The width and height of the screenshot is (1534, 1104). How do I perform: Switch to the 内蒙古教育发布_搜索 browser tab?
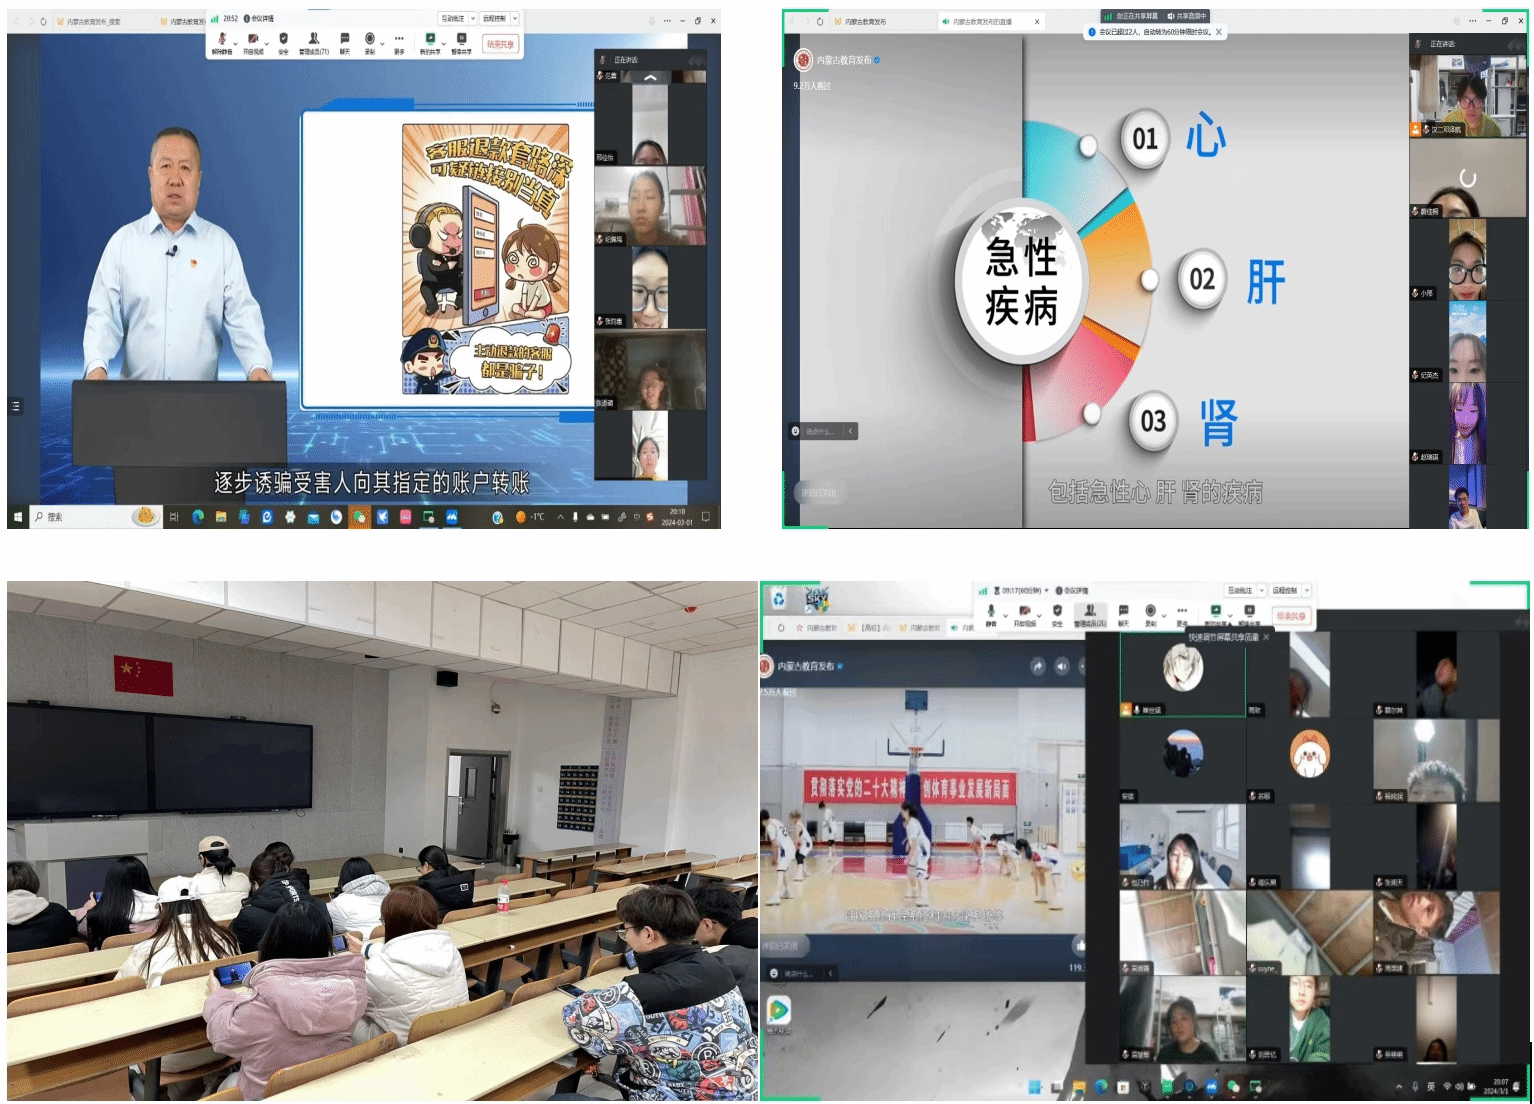click(x=93, y=21)
